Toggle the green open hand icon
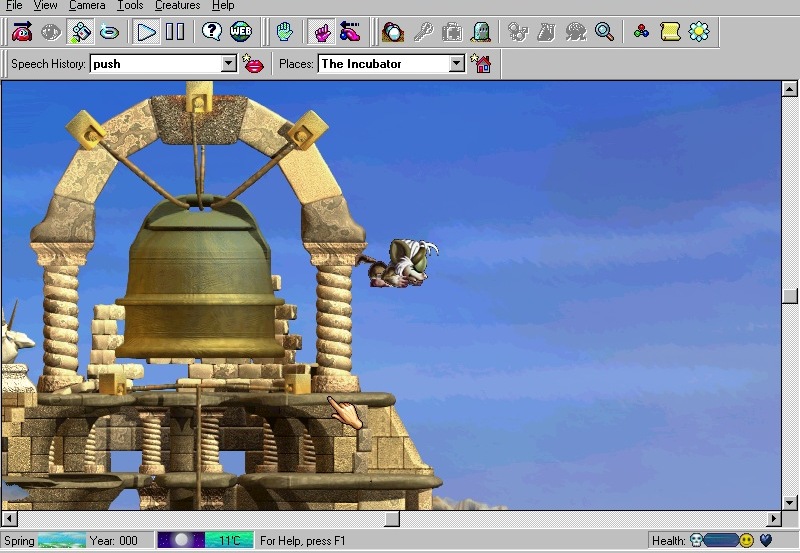800x553 pixels. (x=285, y=32)
